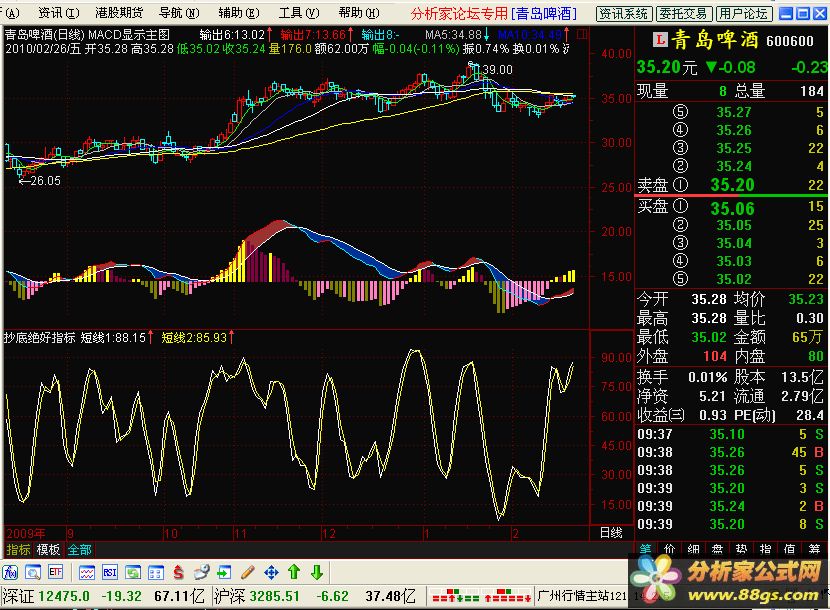Click the 39.00 high price label
Screen dimensions: 830x610
pos(498,70)
